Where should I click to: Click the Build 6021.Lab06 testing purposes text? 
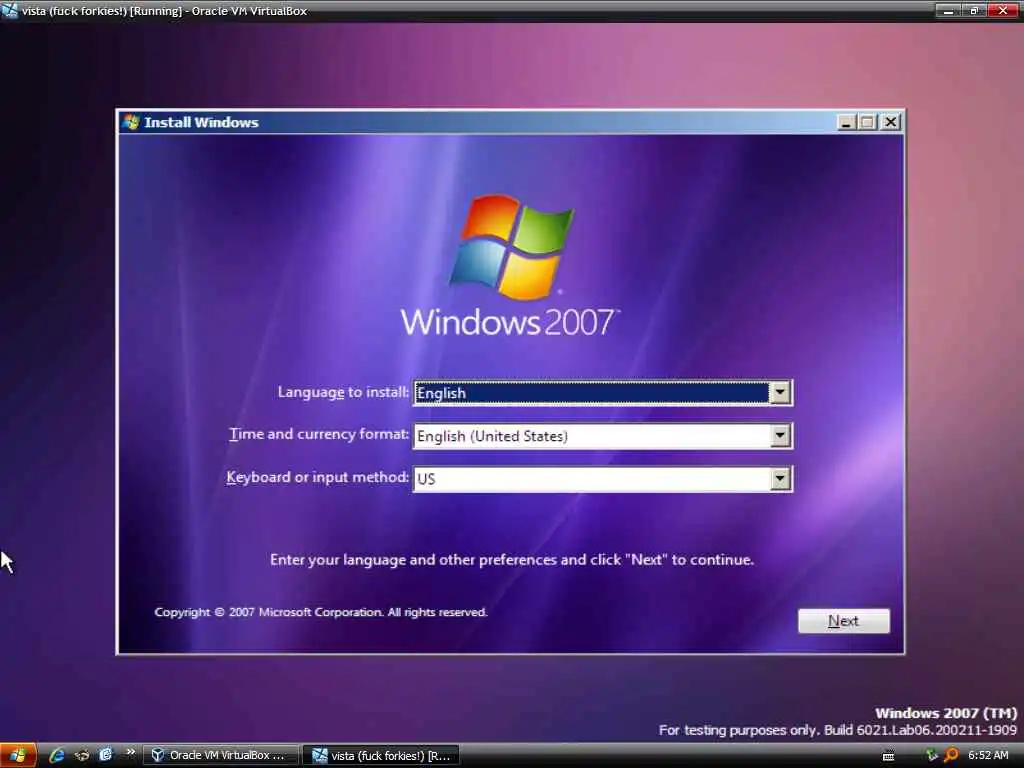(x=838, y=730)
